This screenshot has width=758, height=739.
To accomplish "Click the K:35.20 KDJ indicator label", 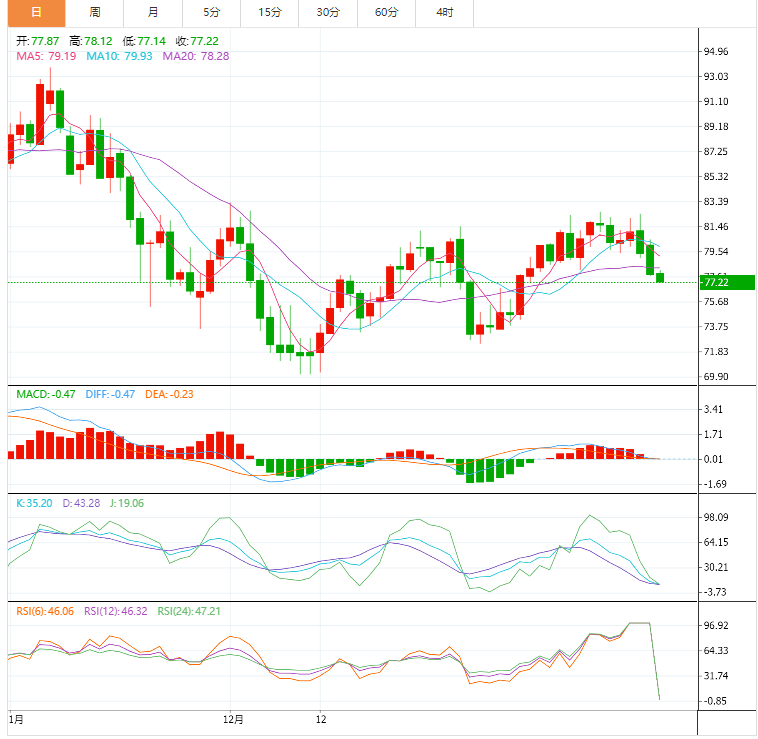I will coord(33,502).
